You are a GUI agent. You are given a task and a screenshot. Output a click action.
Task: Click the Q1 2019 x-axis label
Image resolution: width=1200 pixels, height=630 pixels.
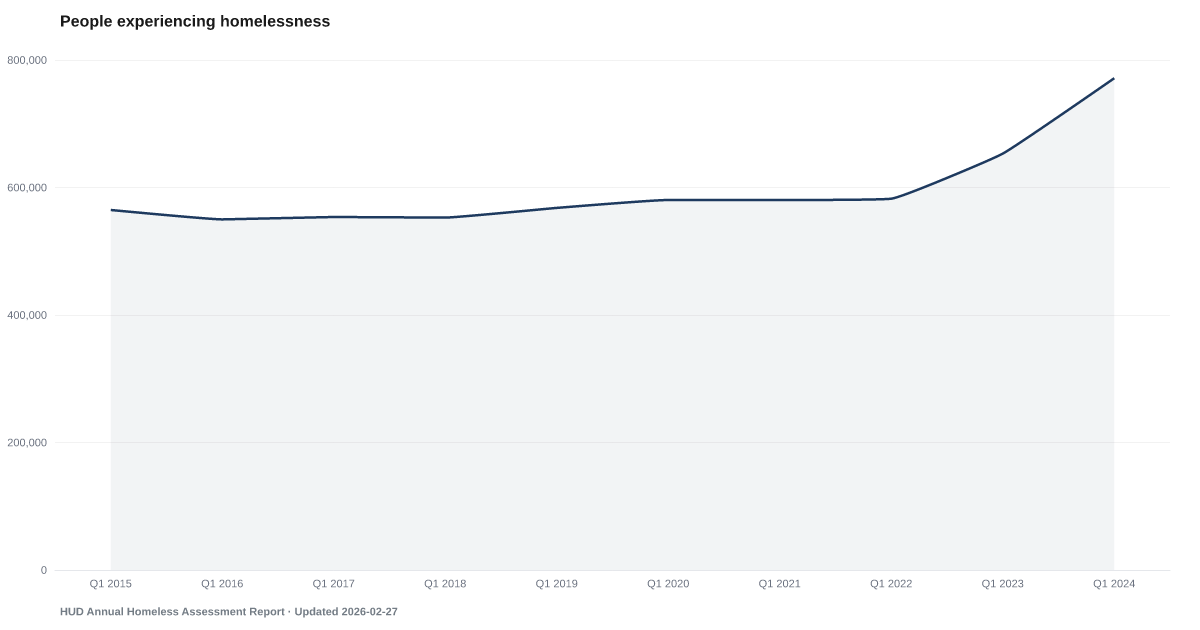click(x=557, y=583)
